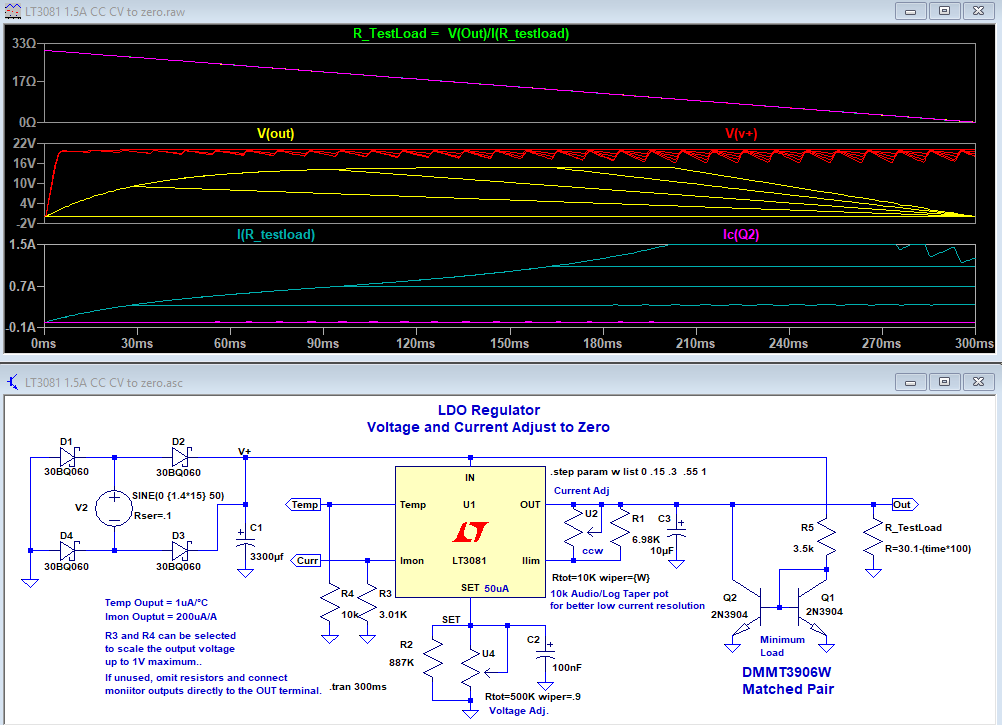Select the C1 3300µF capacitor symbol
This screenshot has width=1002, height=725.
pos(245,541)
